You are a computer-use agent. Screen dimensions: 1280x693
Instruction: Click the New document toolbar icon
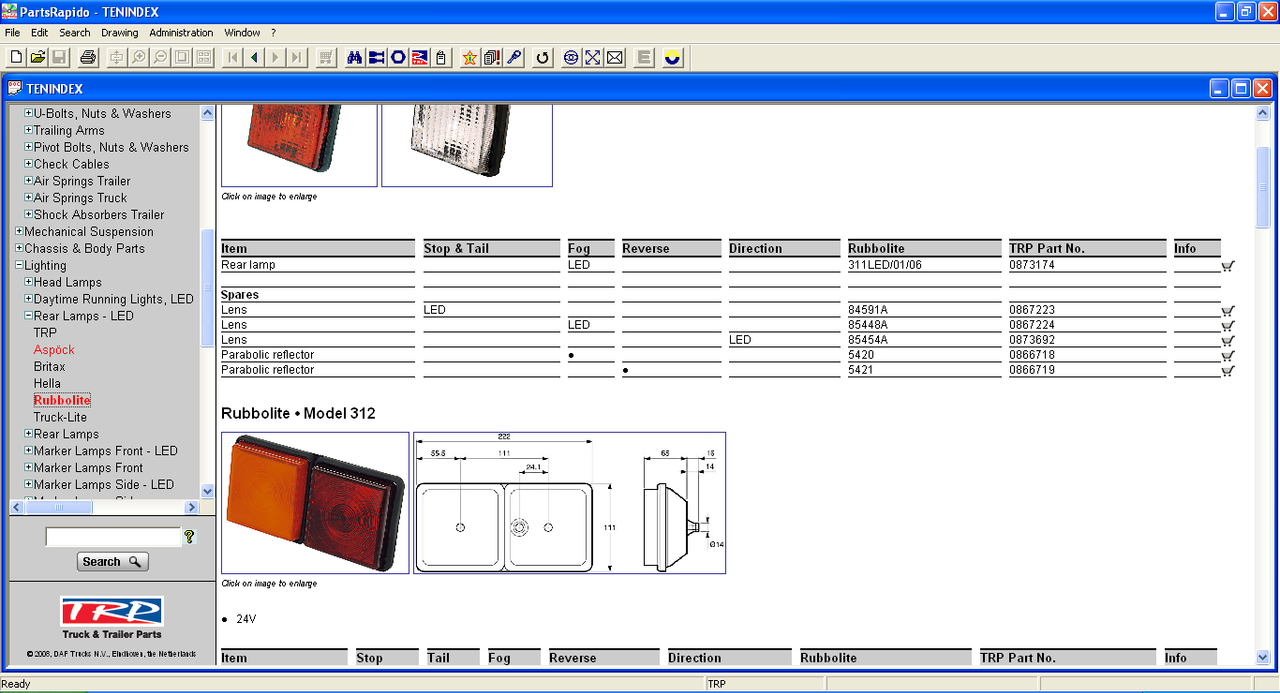[x=16, y=58]
